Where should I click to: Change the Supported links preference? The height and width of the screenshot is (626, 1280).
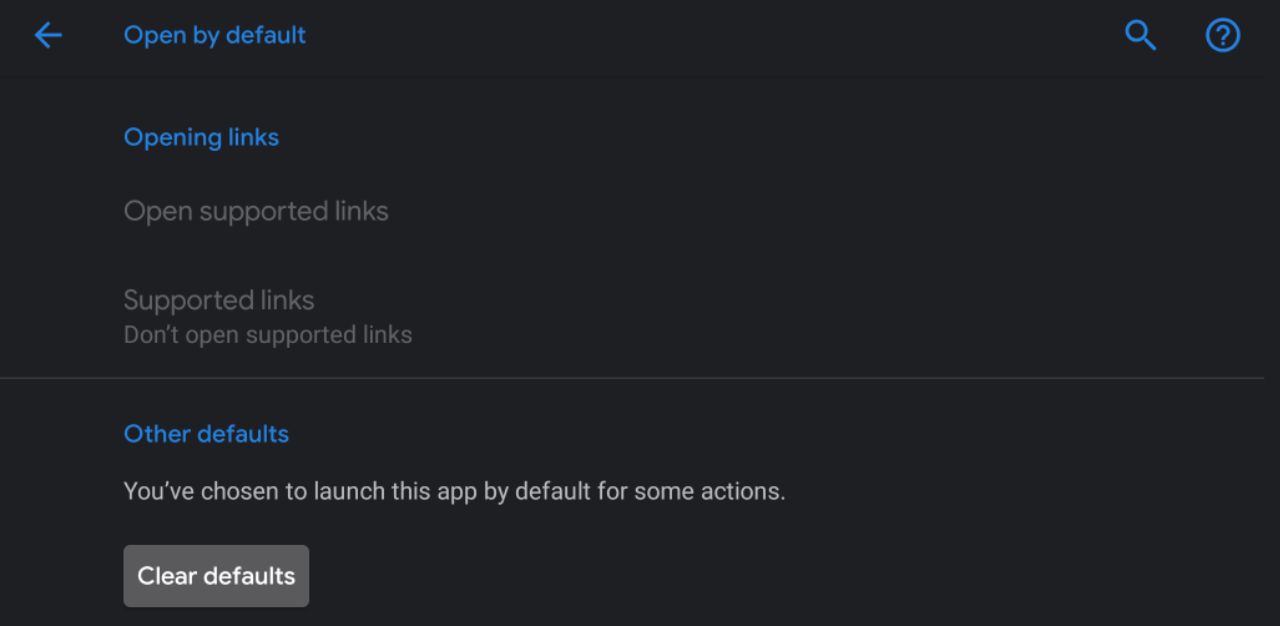tap(268, 316)
